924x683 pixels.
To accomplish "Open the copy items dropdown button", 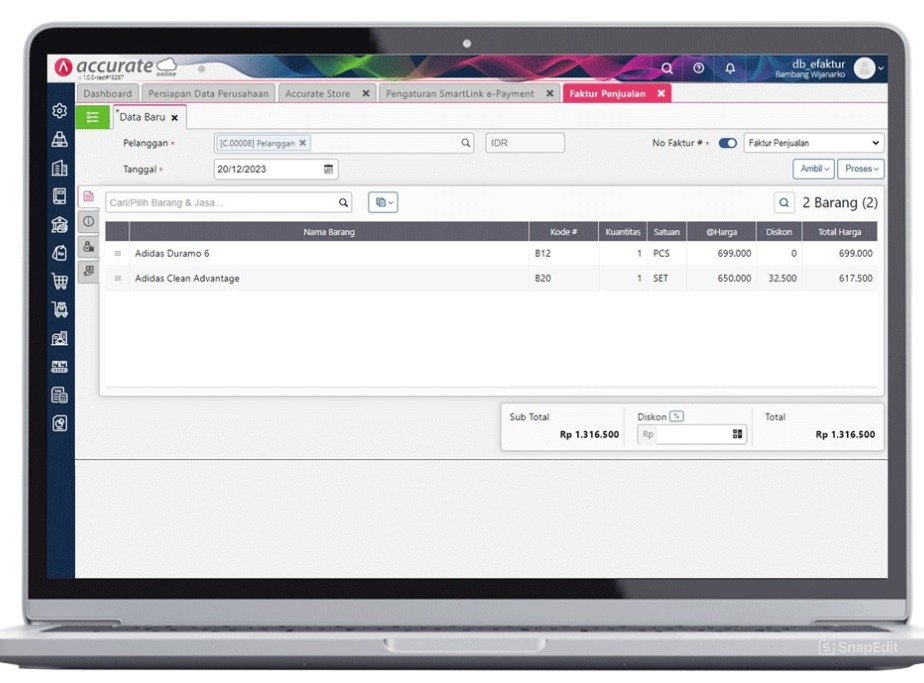I will pos(383,202).
